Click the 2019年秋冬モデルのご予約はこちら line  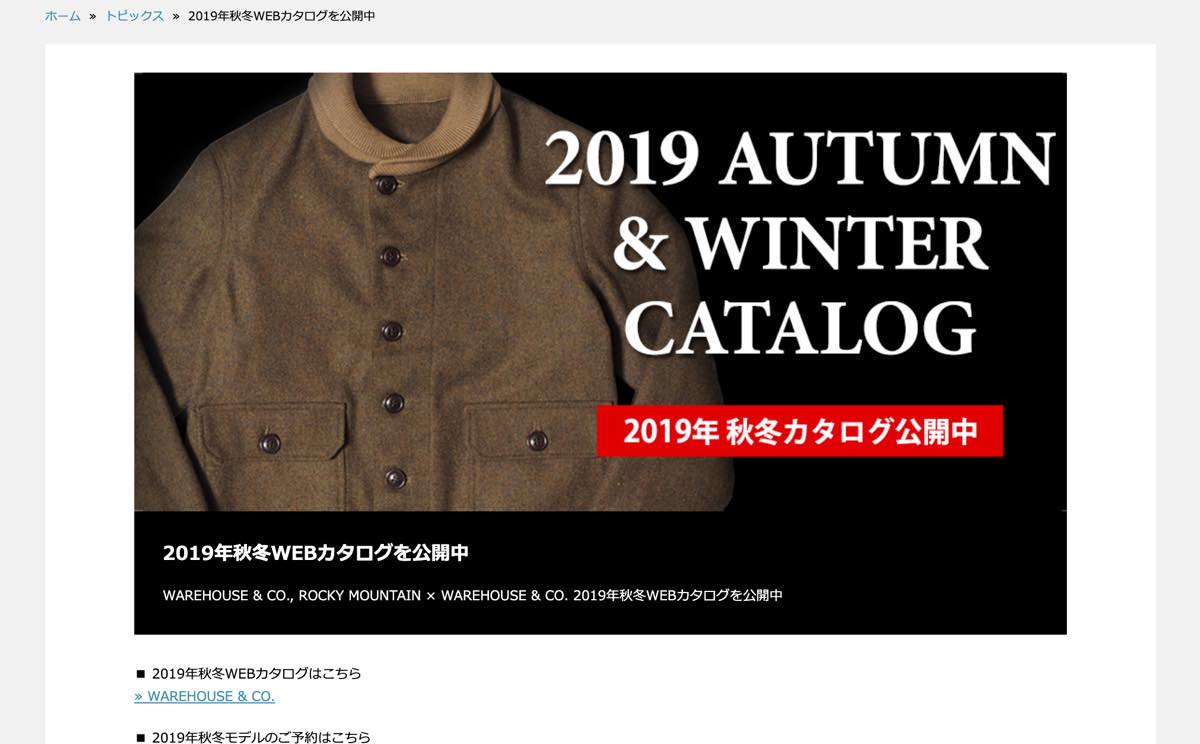coord(261,737)
